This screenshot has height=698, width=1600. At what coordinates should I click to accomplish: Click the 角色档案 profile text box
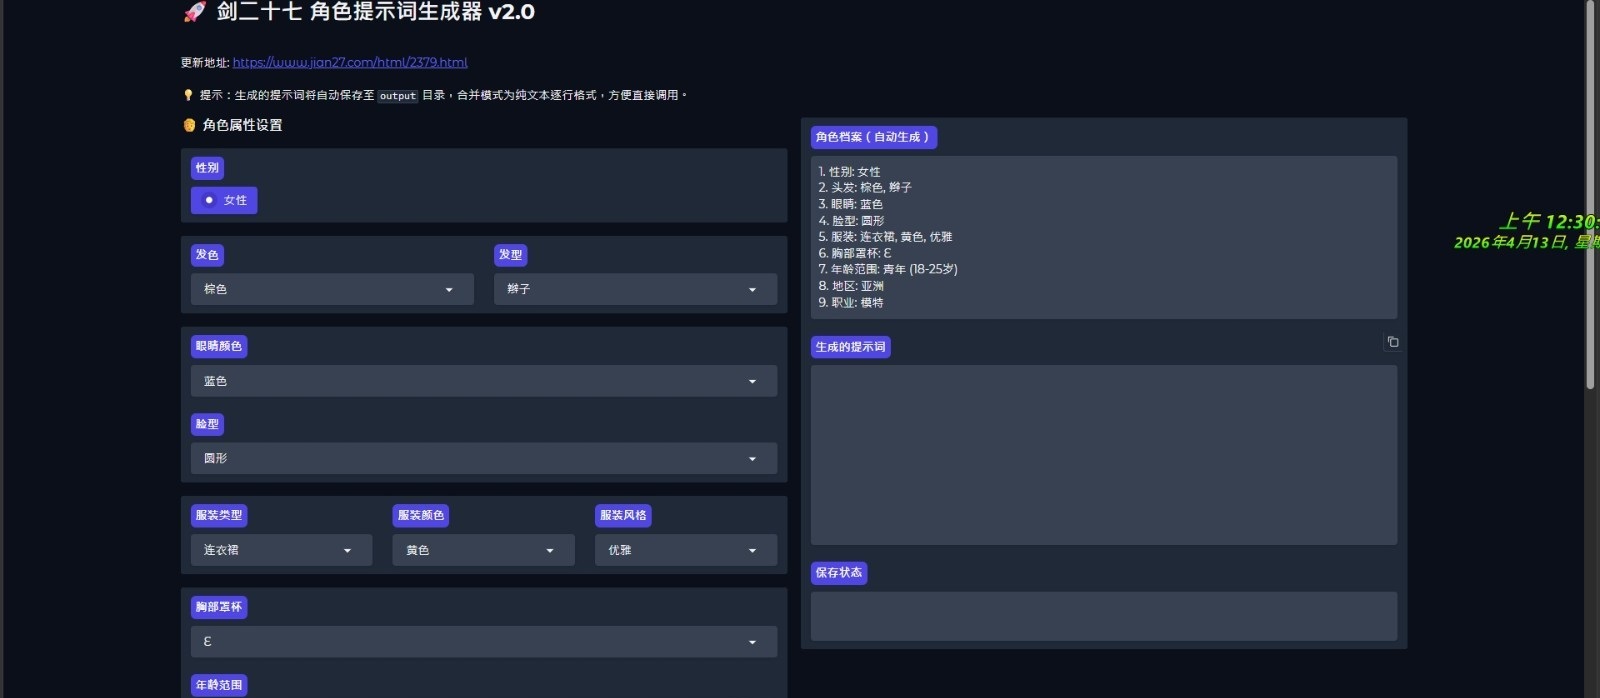click(x=1104, y=237)
